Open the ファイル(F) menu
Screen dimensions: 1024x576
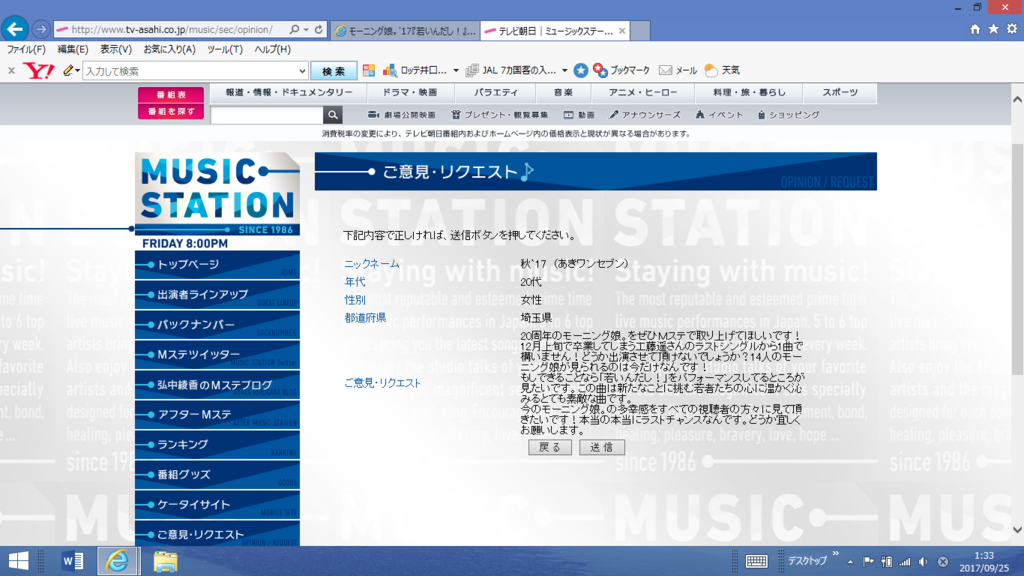[x=26, y=50]
